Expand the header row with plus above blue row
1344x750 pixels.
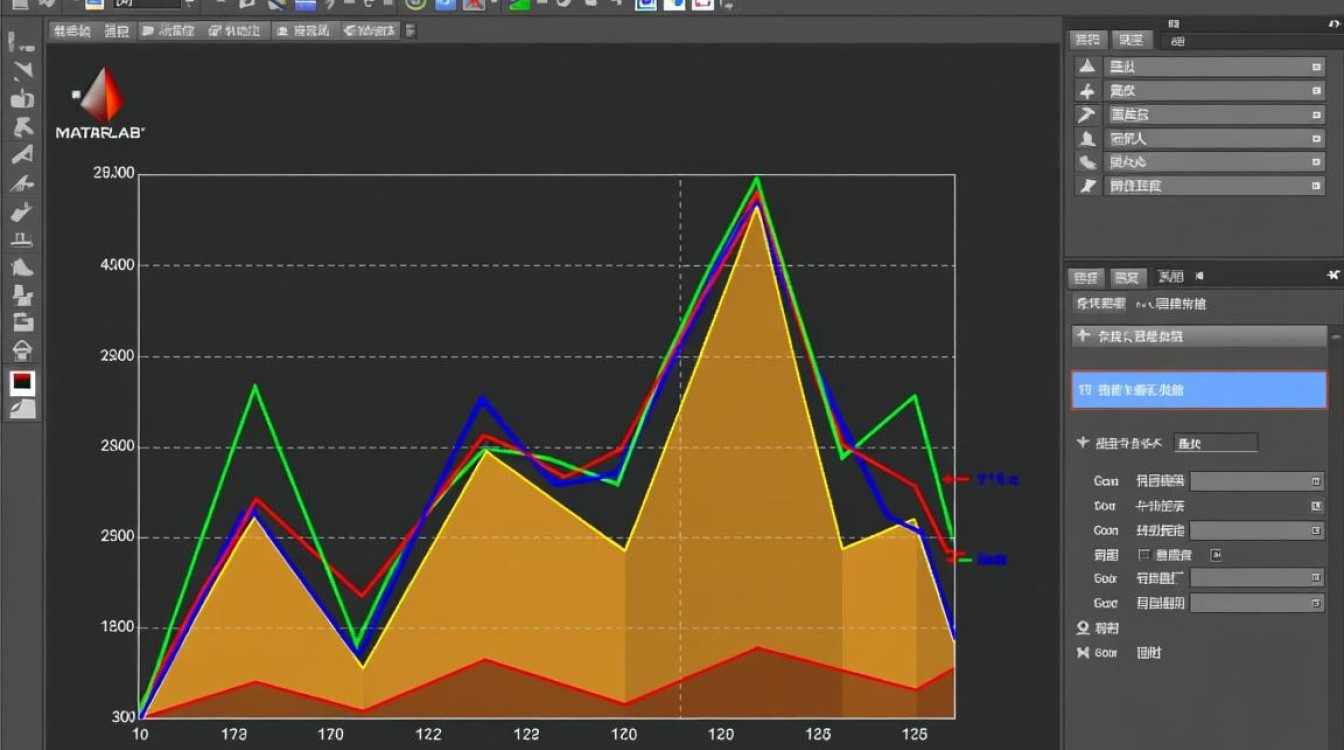[x=1200, y=336]
